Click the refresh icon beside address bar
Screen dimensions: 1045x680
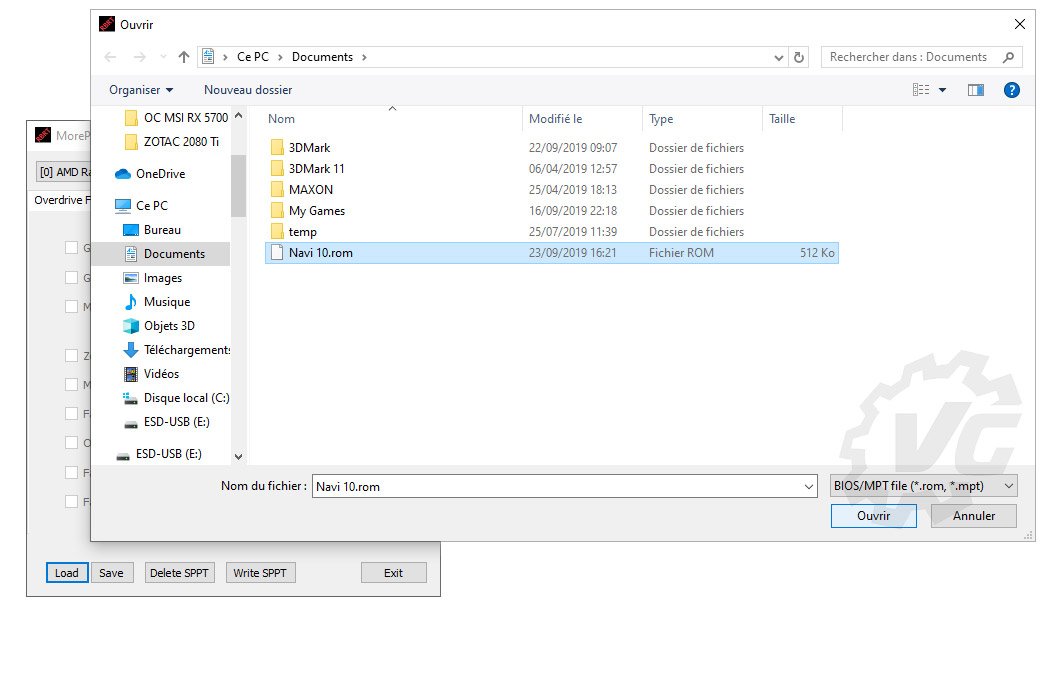tap(799, 57)
